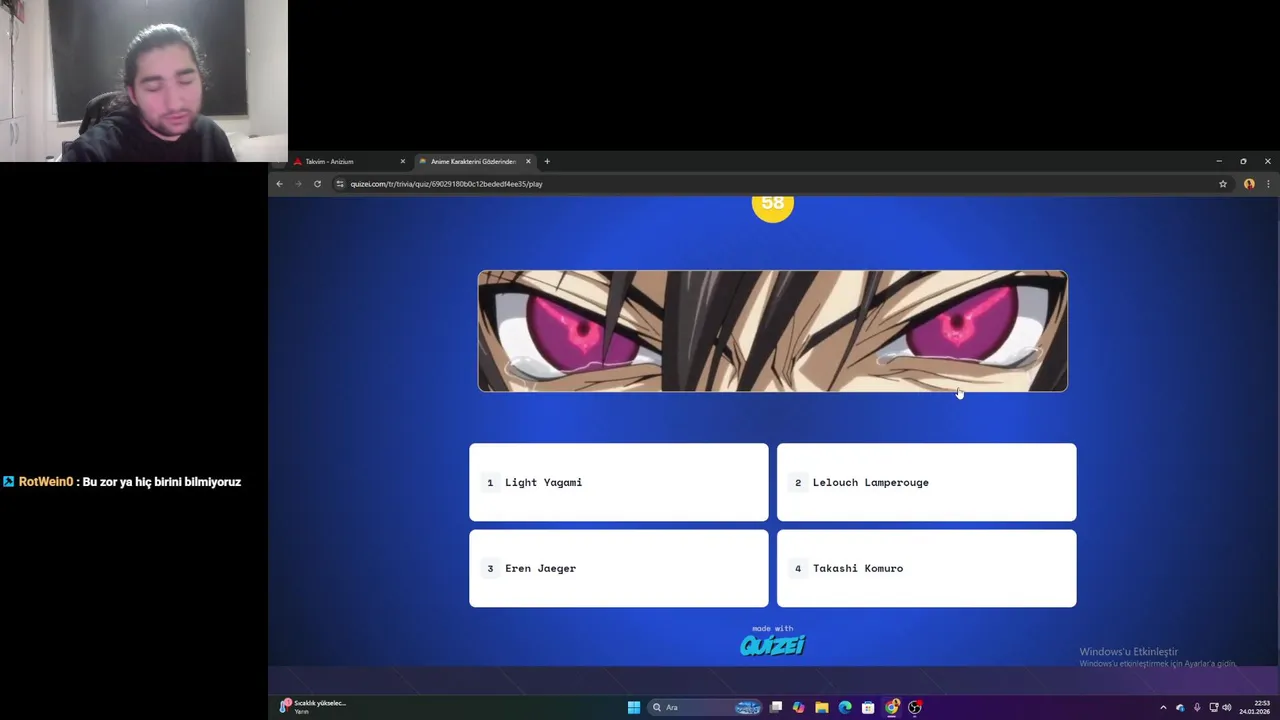Go forward in browser history
The image size is (1280, 720).
point(298,184)
